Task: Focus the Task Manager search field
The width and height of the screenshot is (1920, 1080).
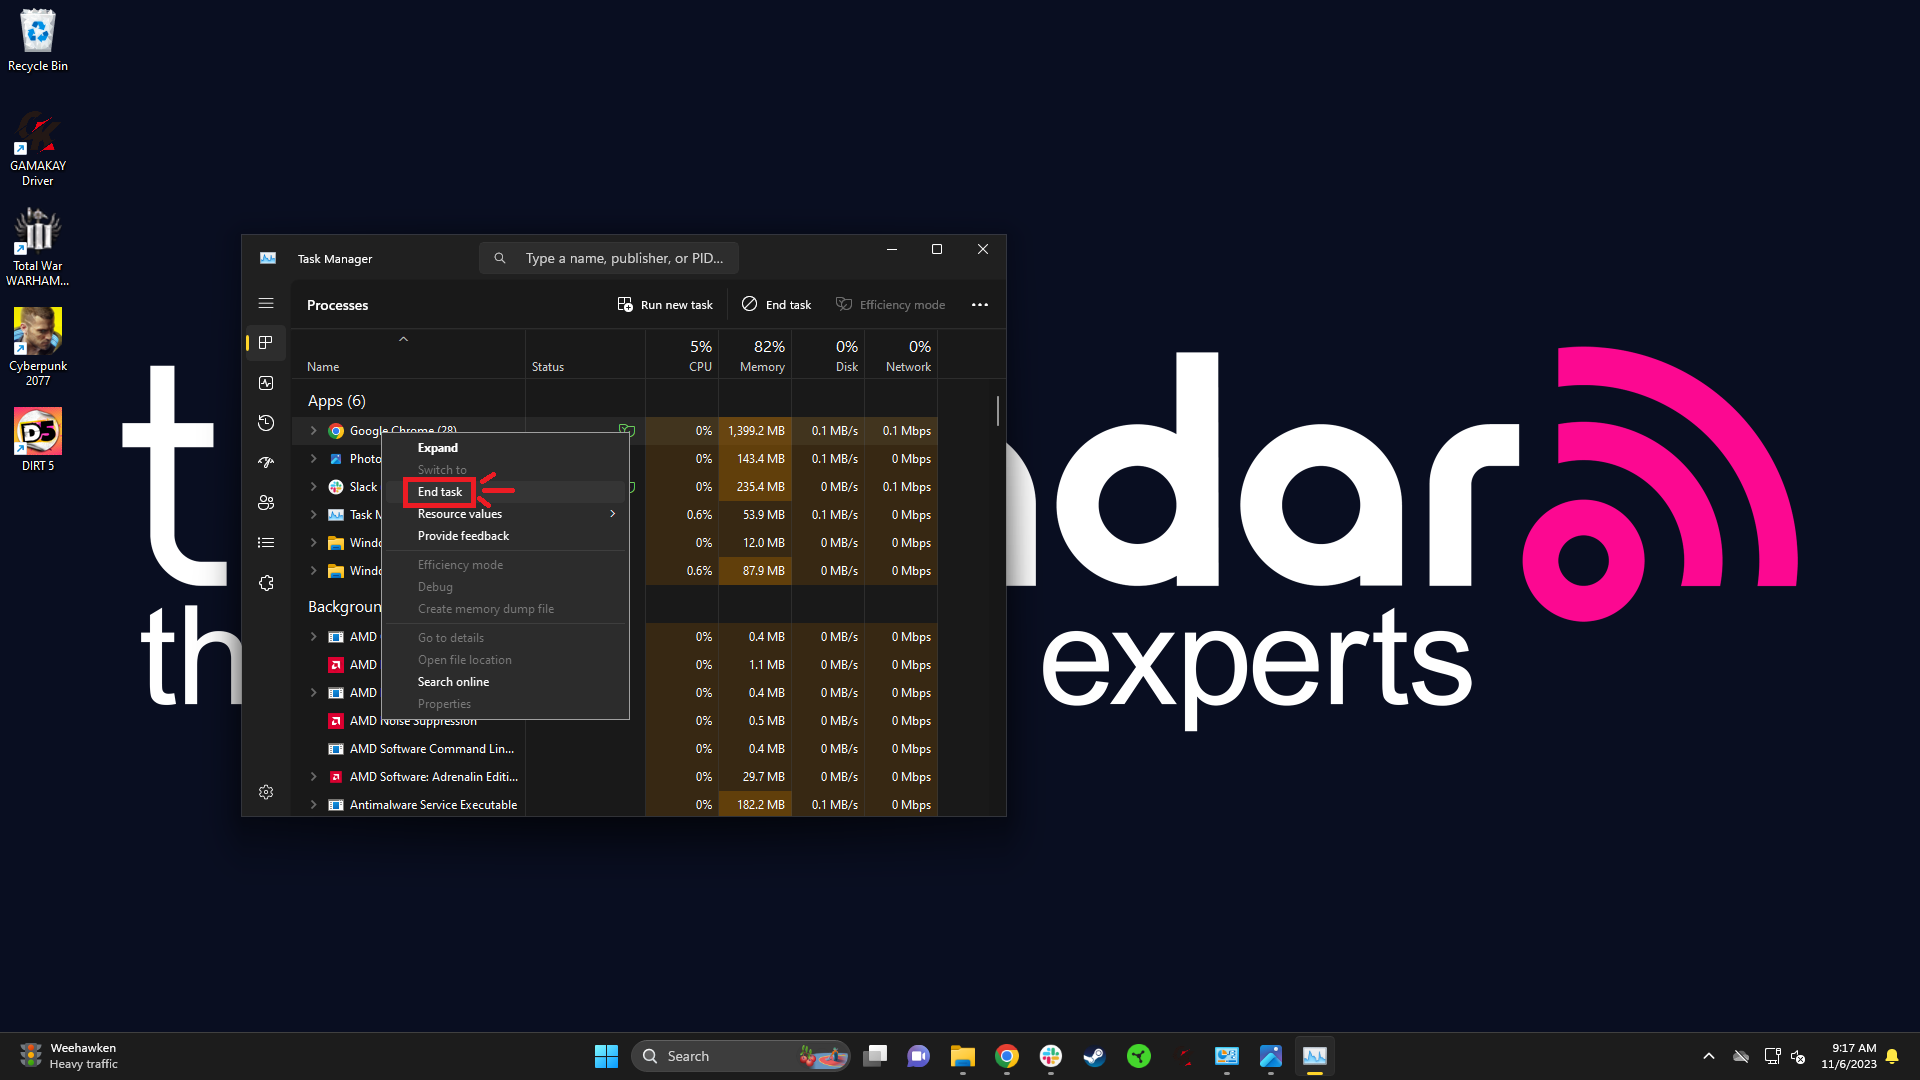Action: 609,258
